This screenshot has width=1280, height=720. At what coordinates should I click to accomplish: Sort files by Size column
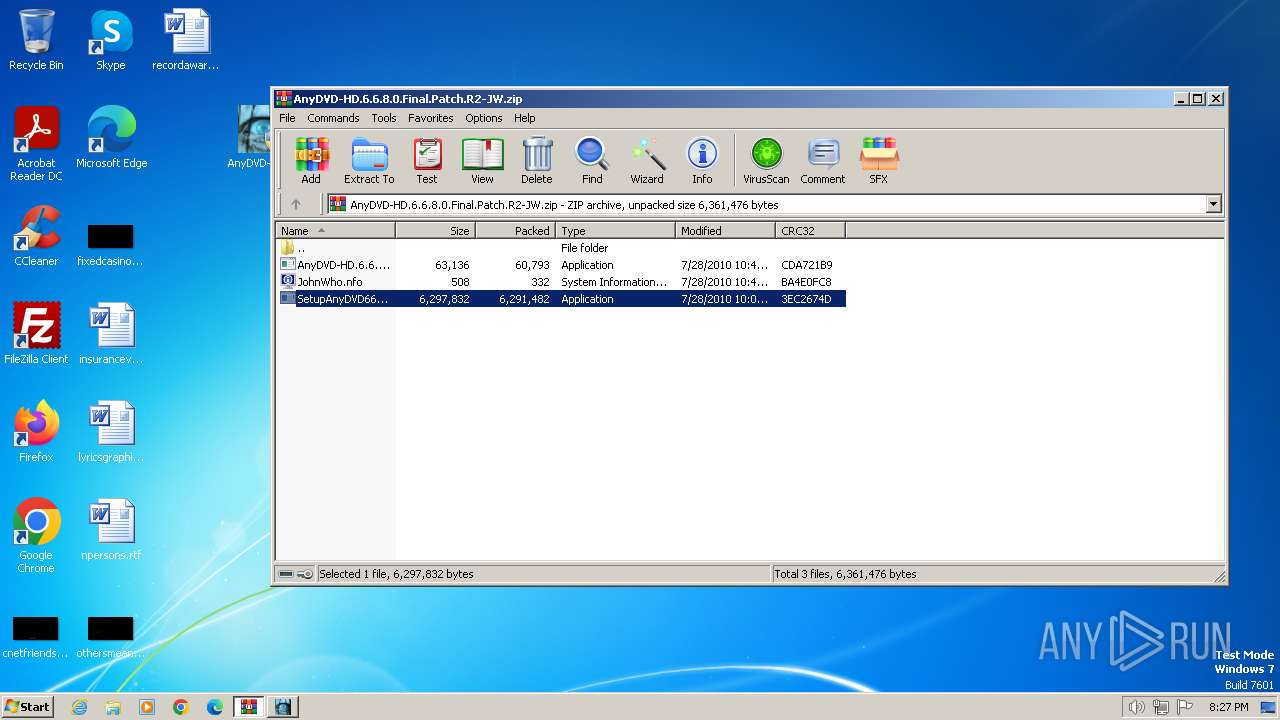pyautogui.click(x=435, y=231)
